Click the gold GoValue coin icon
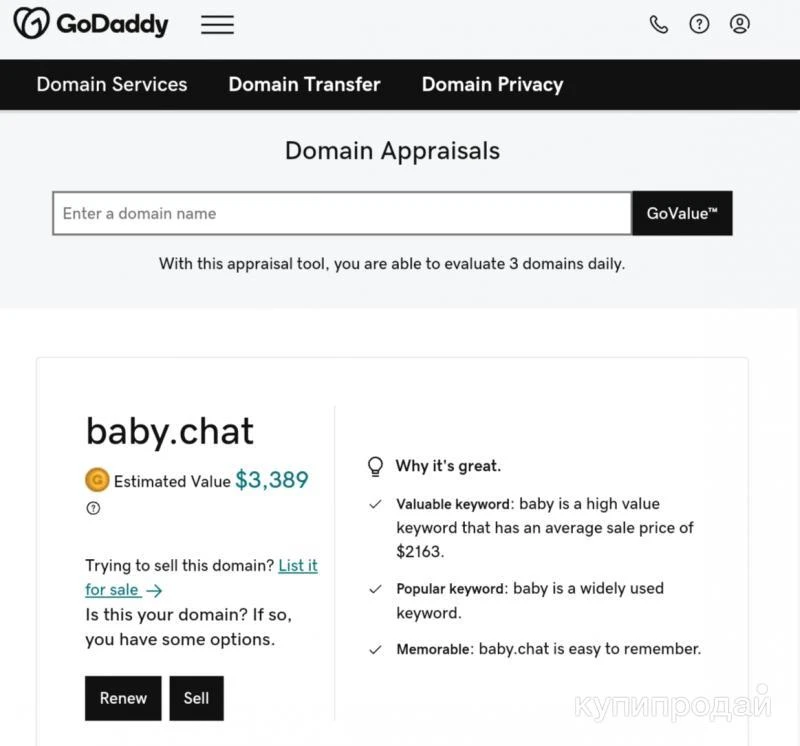 coord(97,481)
